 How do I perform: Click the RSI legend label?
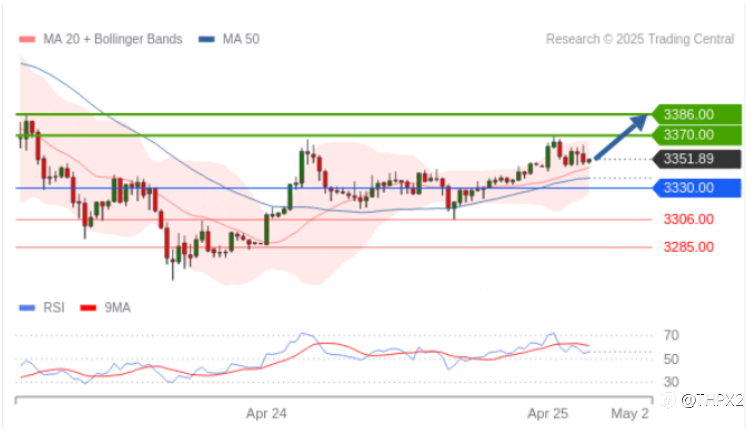coord(54,307)
